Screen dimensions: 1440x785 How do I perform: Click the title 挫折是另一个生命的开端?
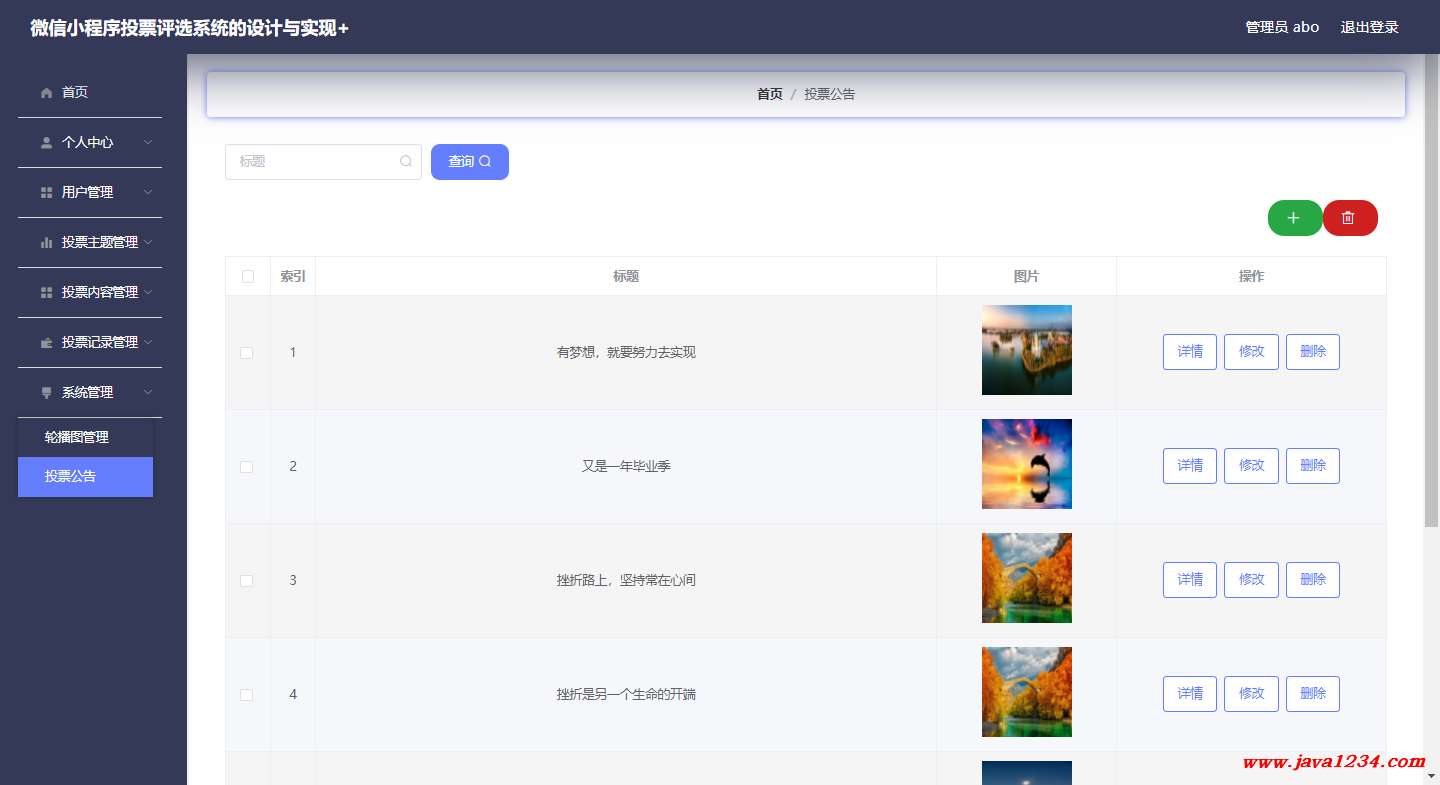coord(626,695)
